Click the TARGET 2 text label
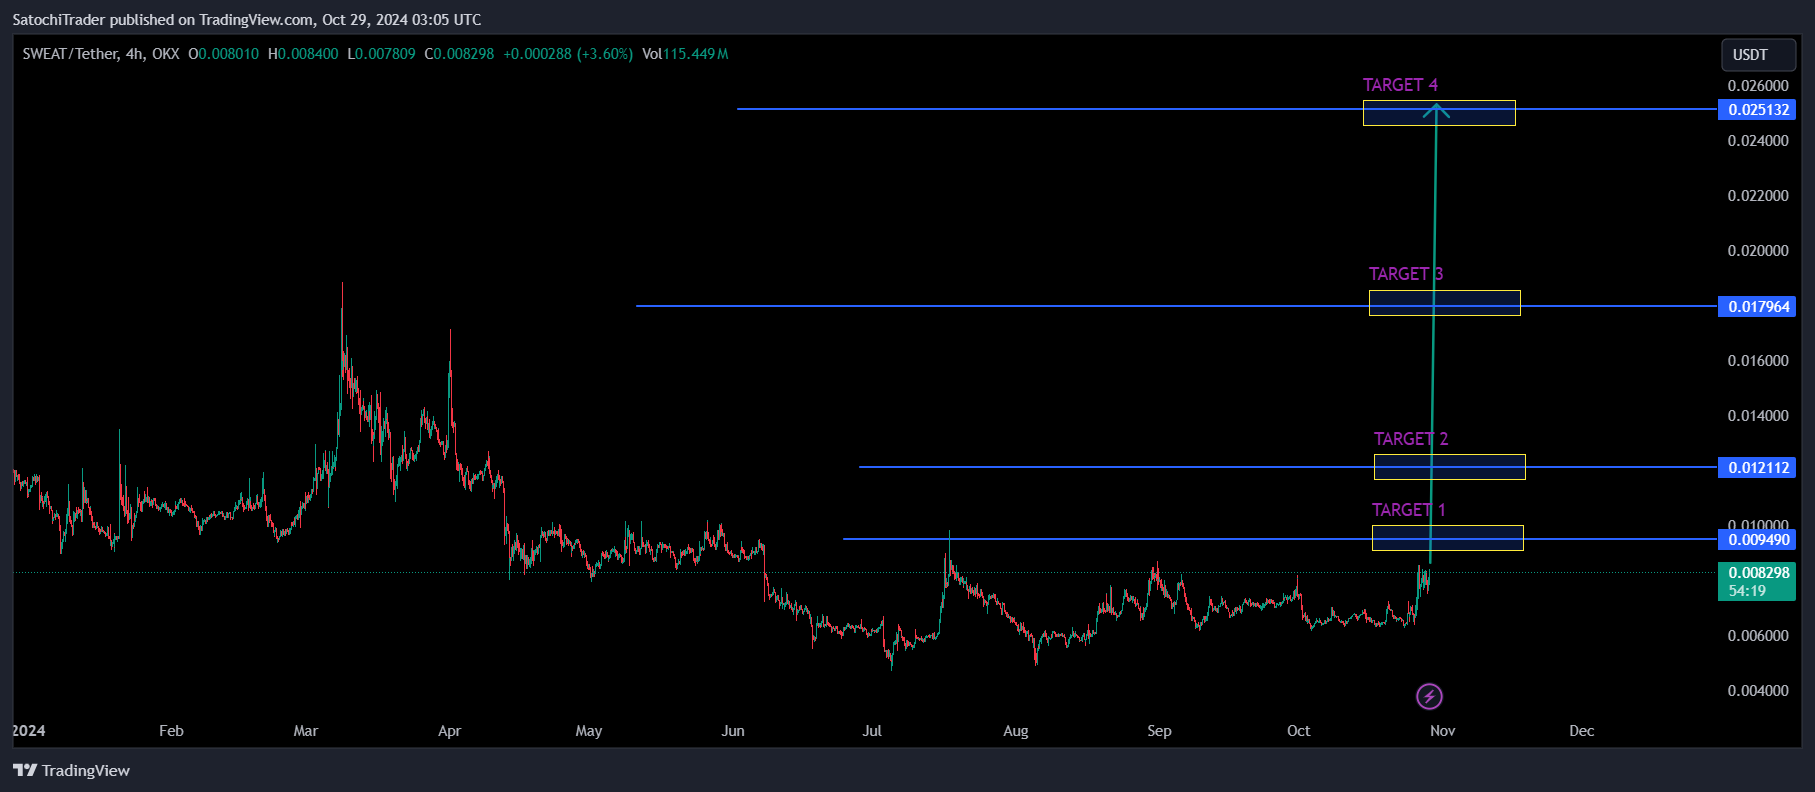 [1411, 439]
